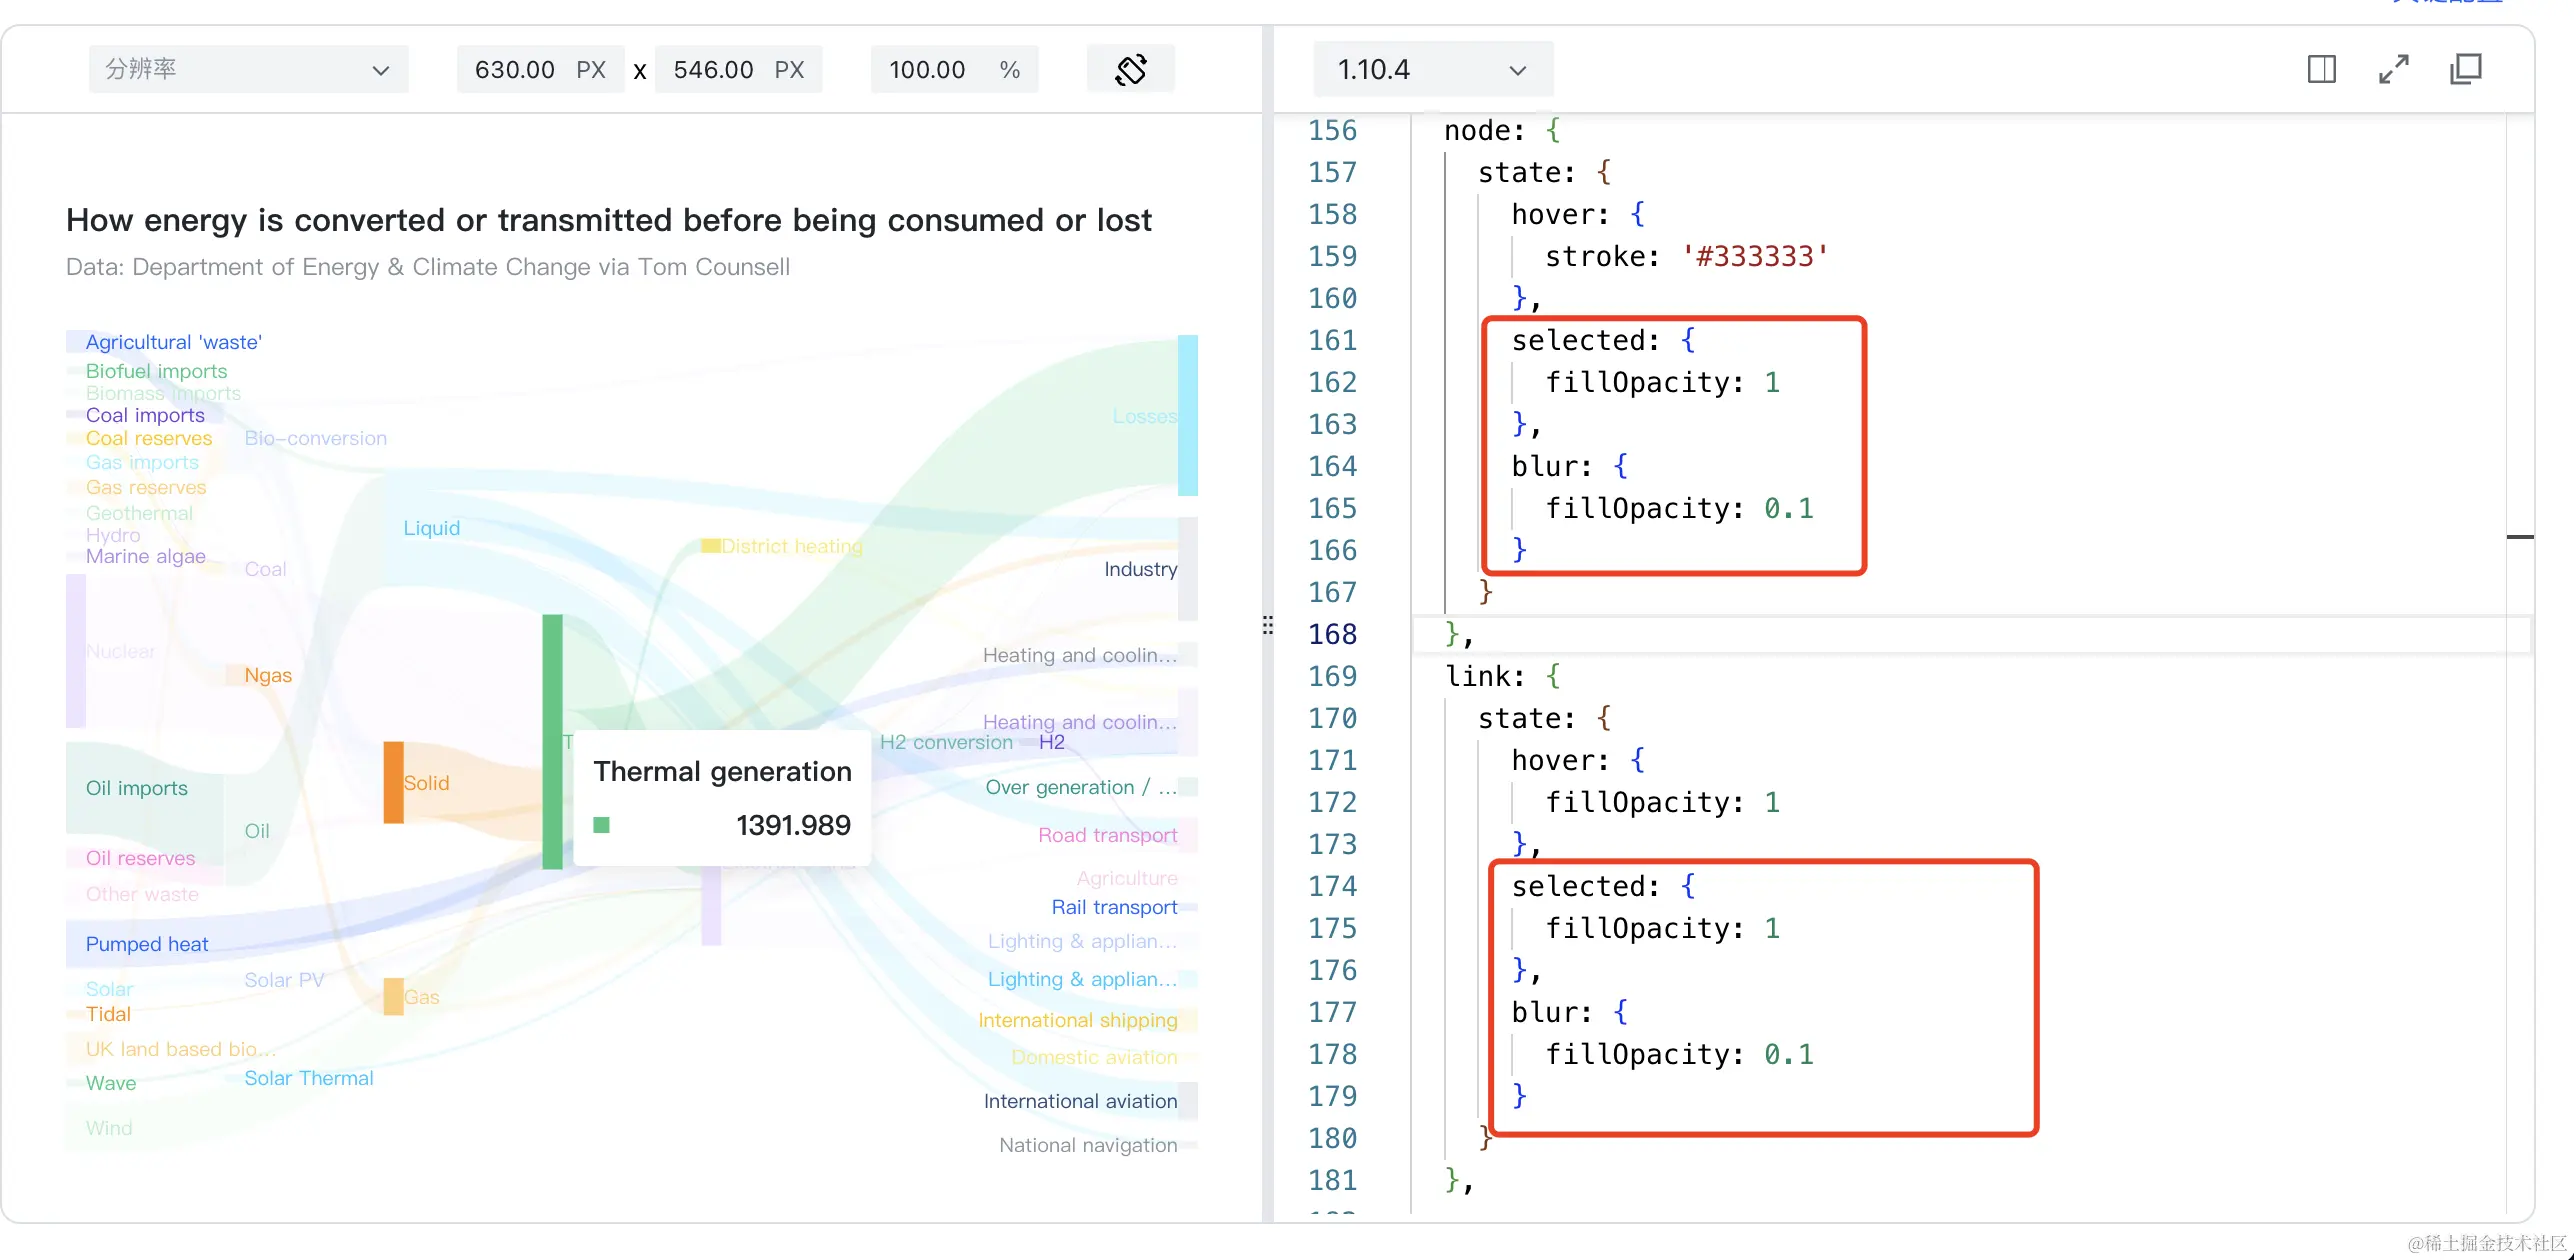Click the cyan Losses node bar
This screenshot has height=1260, width=2574.
pyautogui.click(x=1187, y=414)
